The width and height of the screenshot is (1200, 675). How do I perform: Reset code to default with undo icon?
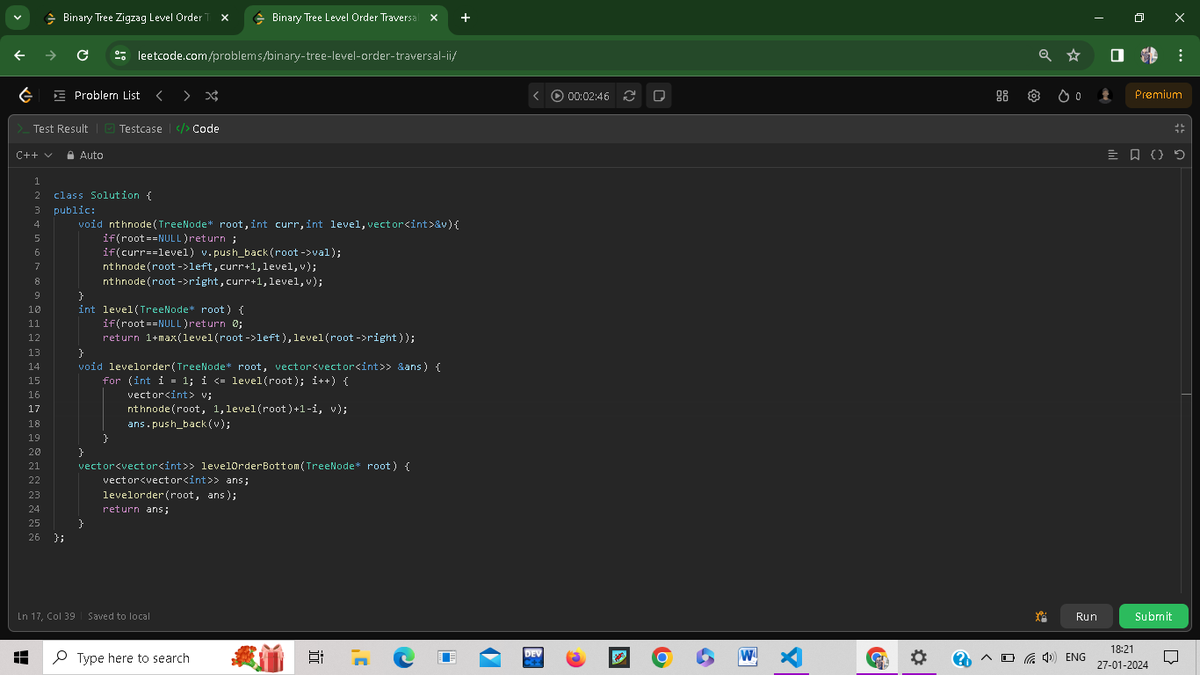(1179, 155)
